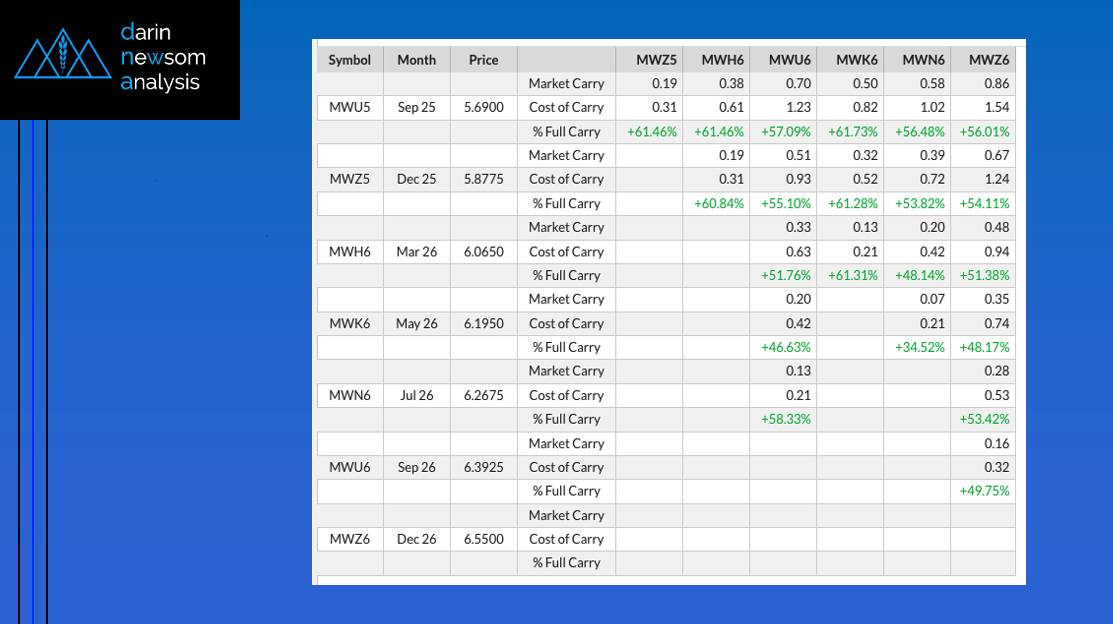
Task: Select the Price column header
Action: point(483,60)
